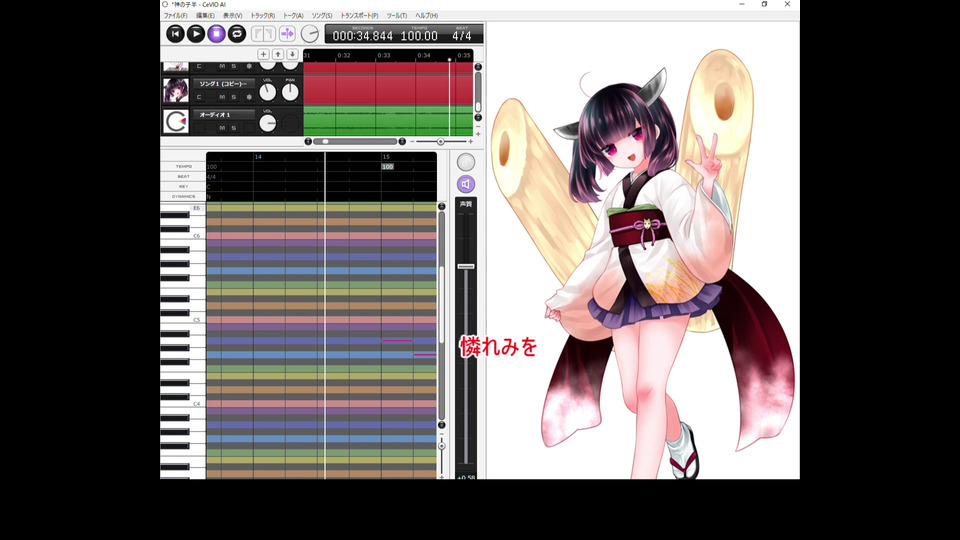Open the 編集(E) menu

pos(205,15)
